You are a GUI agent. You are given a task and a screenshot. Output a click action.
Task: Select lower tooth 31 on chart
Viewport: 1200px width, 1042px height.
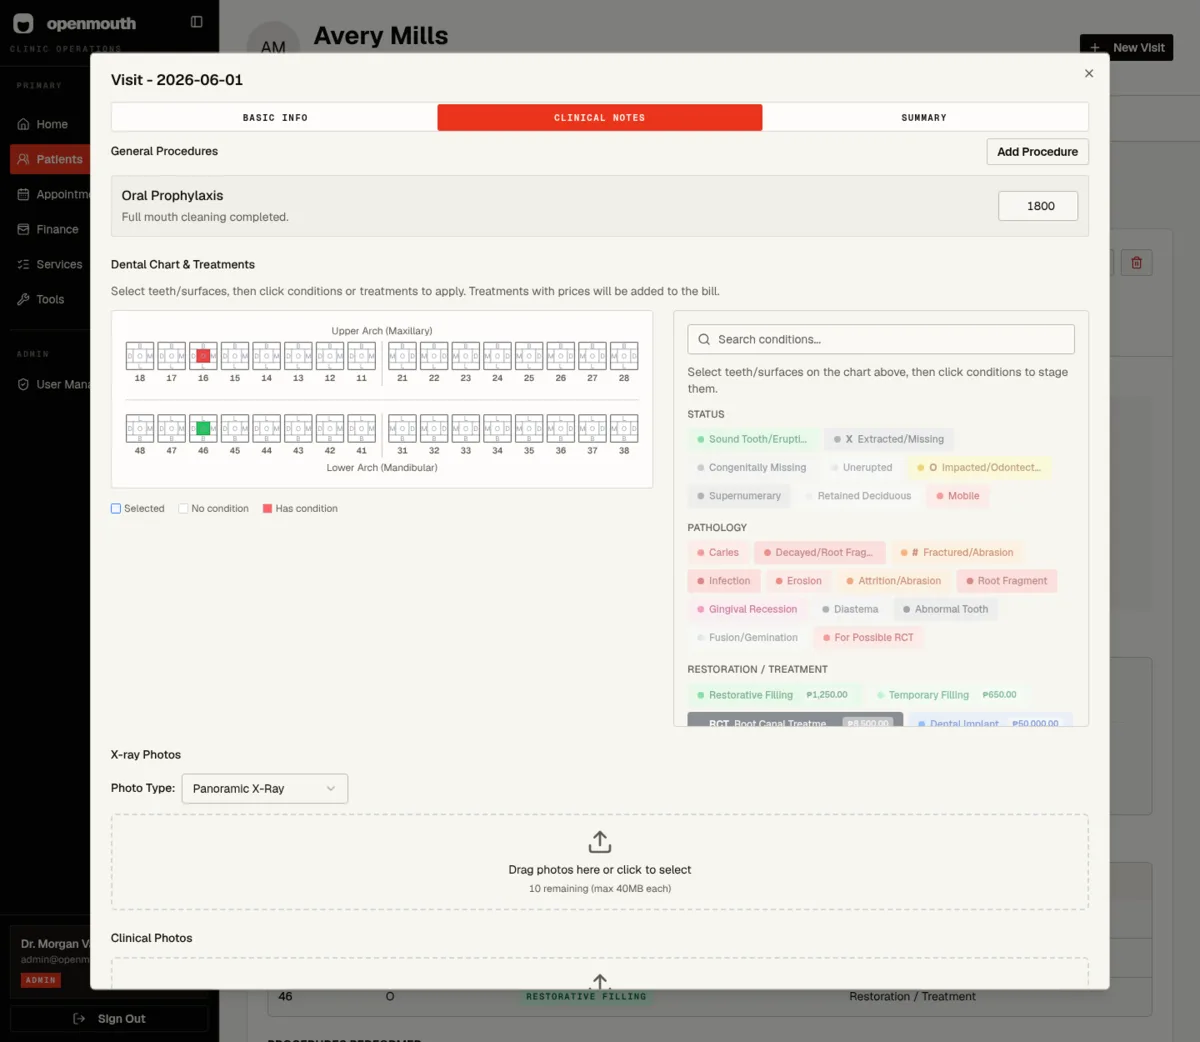pos(402,428)
